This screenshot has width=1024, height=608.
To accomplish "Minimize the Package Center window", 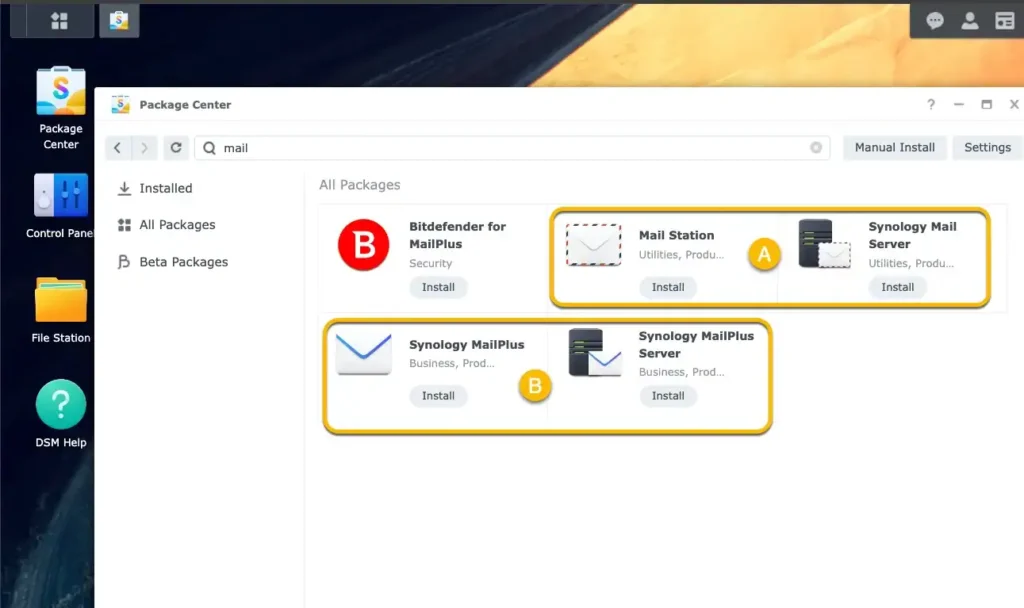I will [x=959, y=104].
